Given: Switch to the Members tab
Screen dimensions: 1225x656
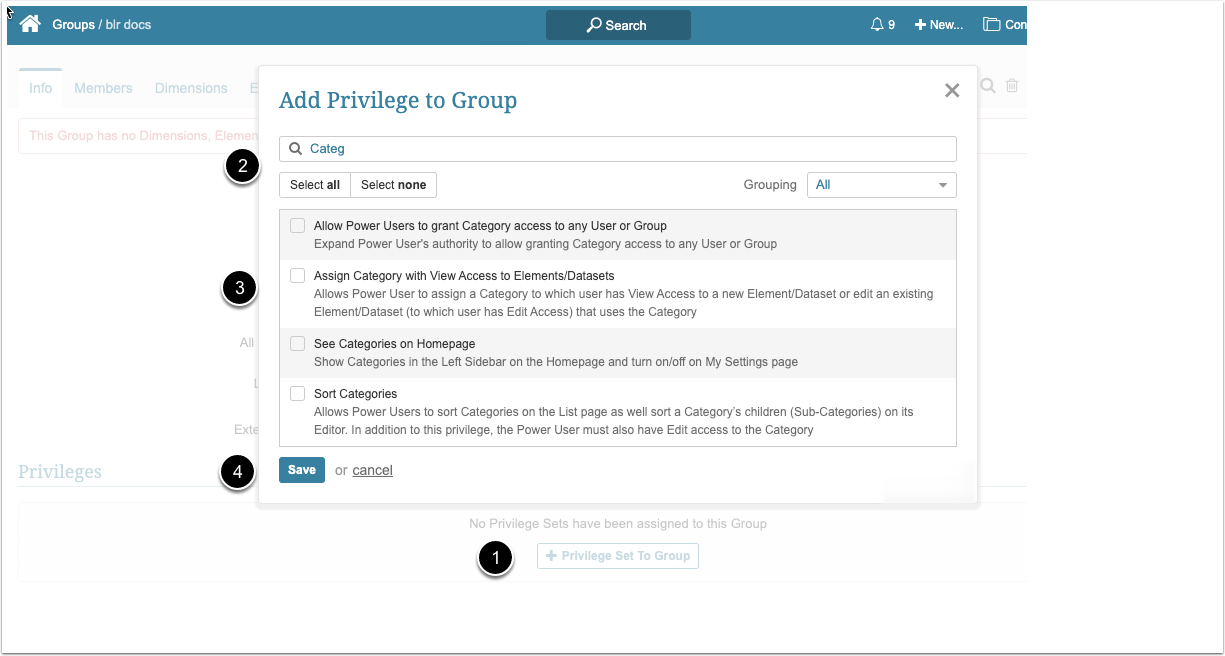Looking at the screenshot, I should (103, 88).
